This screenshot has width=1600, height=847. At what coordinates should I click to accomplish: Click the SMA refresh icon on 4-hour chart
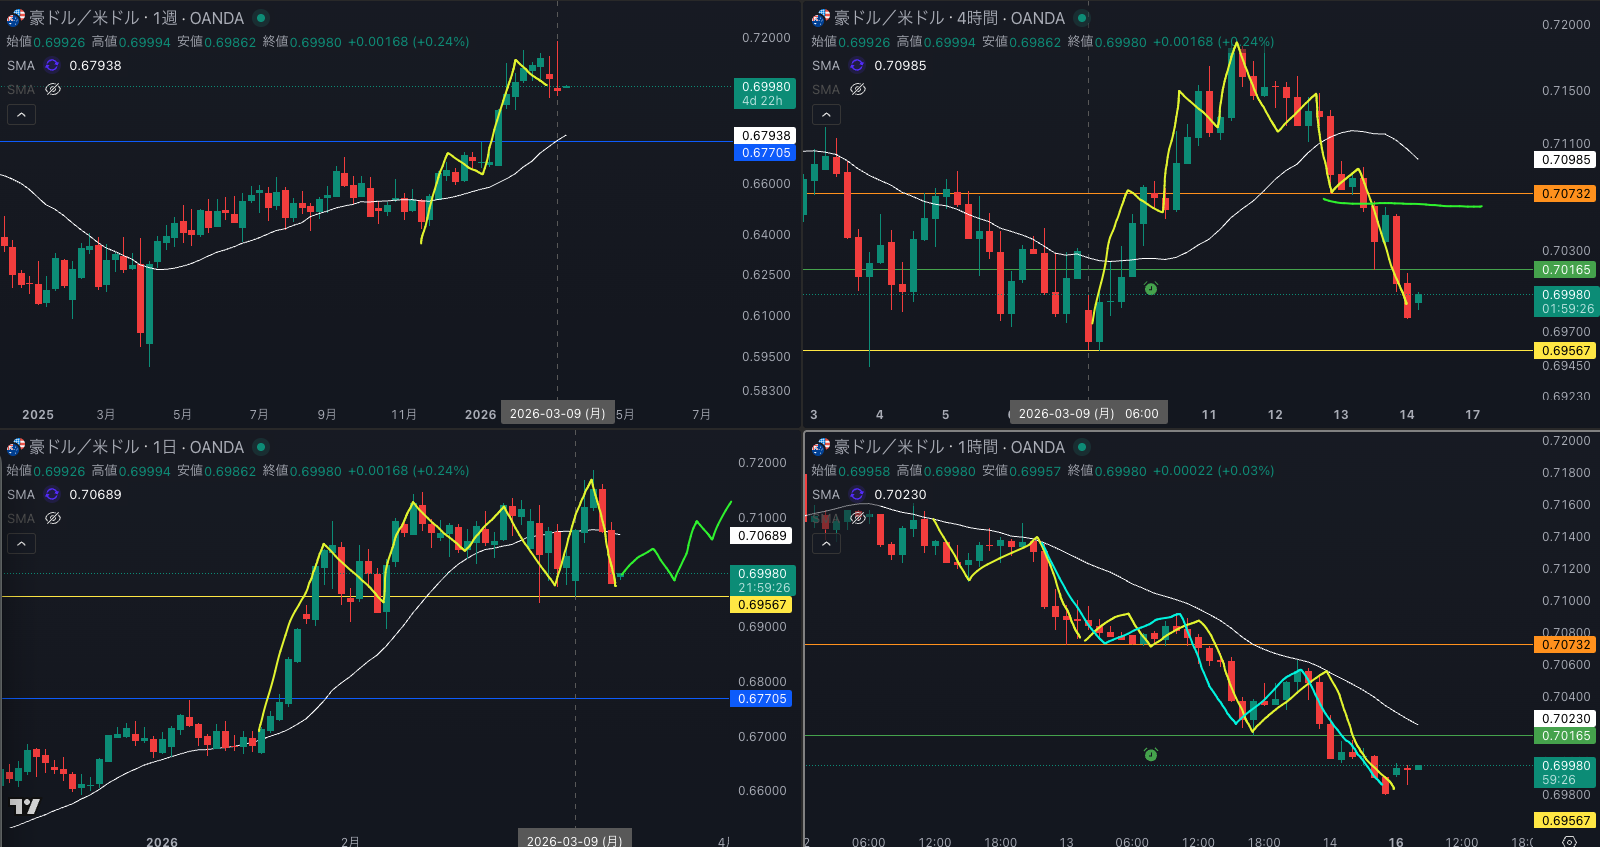(857, 65)
